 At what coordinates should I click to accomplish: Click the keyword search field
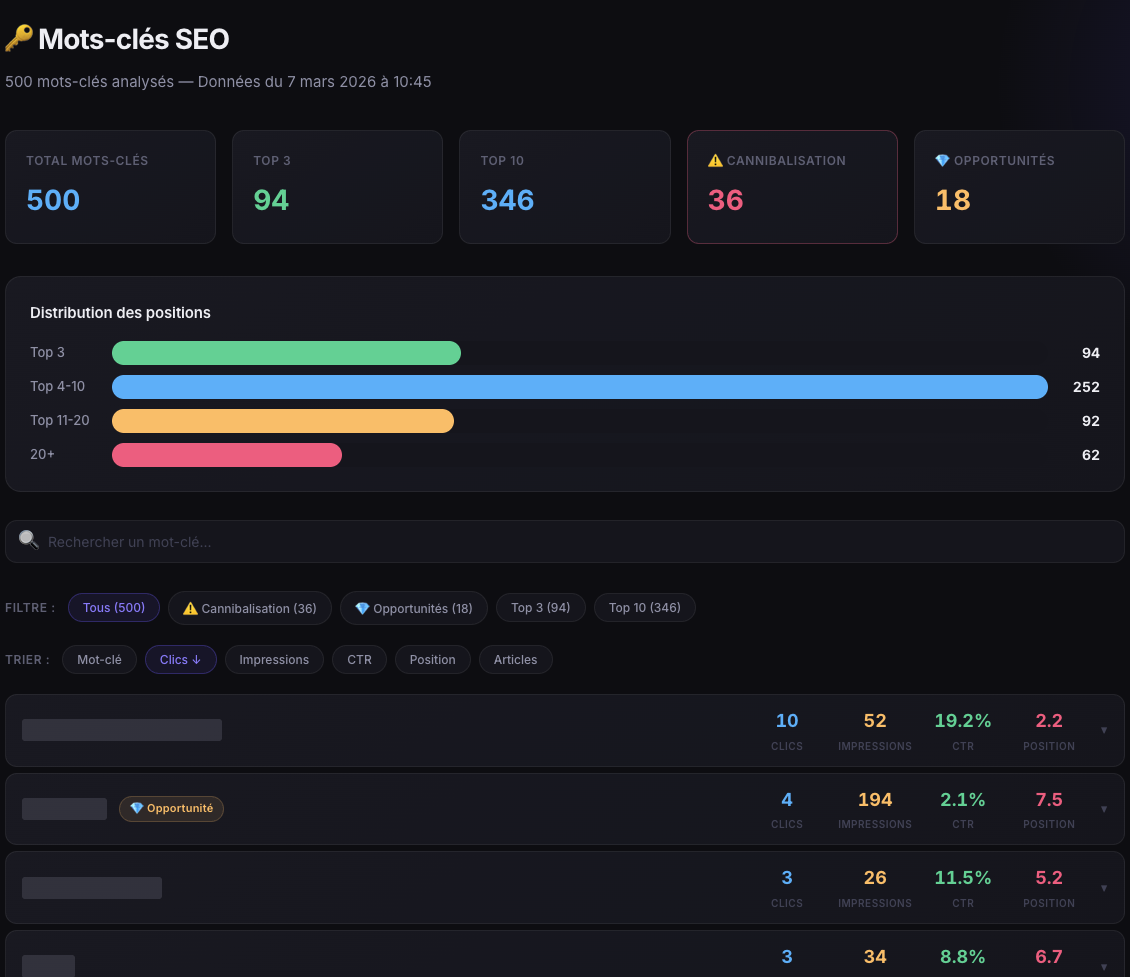coord(565,542)
